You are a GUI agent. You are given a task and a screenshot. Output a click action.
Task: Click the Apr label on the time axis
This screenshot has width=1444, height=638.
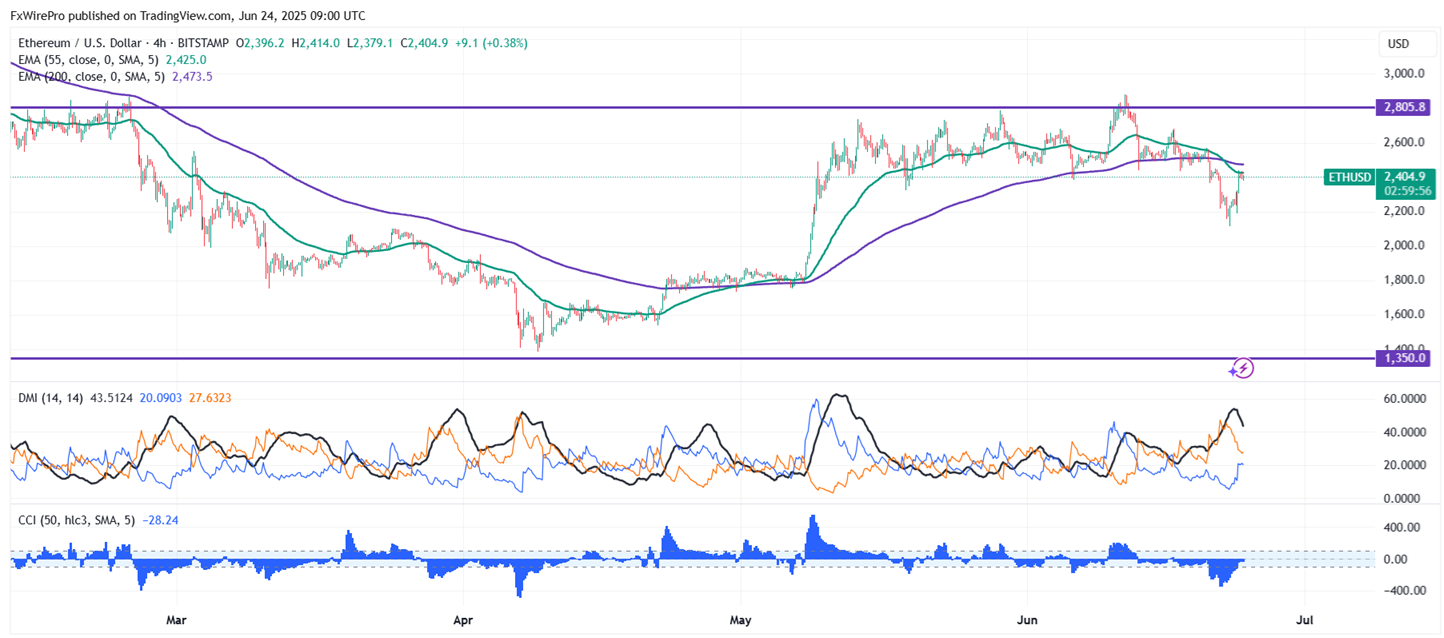[x=463, y=621]
